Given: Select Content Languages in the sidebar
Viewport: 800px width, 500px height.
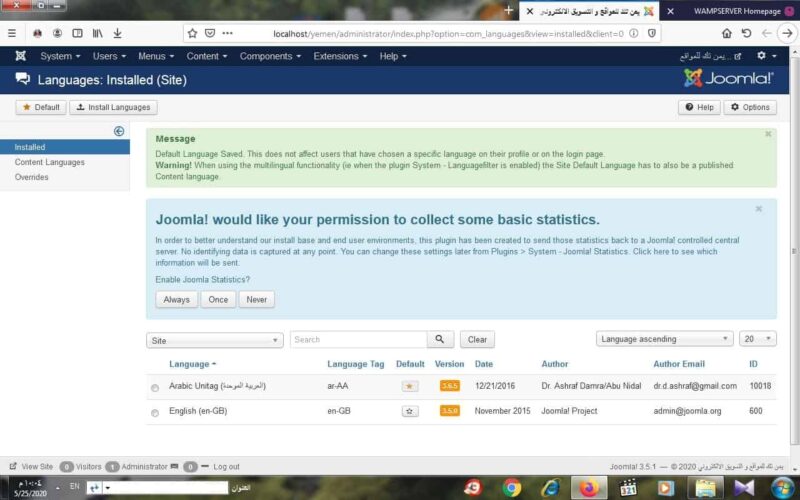Looking at the screenshot, I should click(x=49, y=162).
